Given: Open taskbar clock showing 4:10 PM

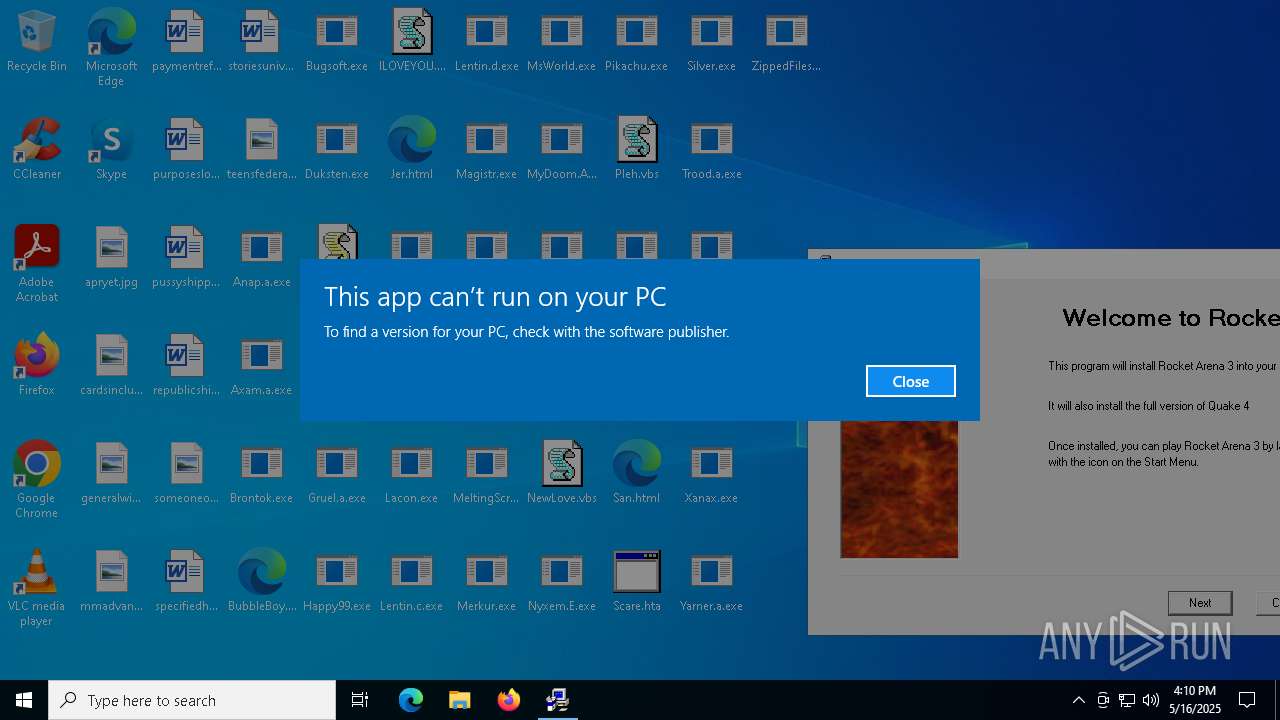Looking at the screenshot, I should pos(1196,700).
